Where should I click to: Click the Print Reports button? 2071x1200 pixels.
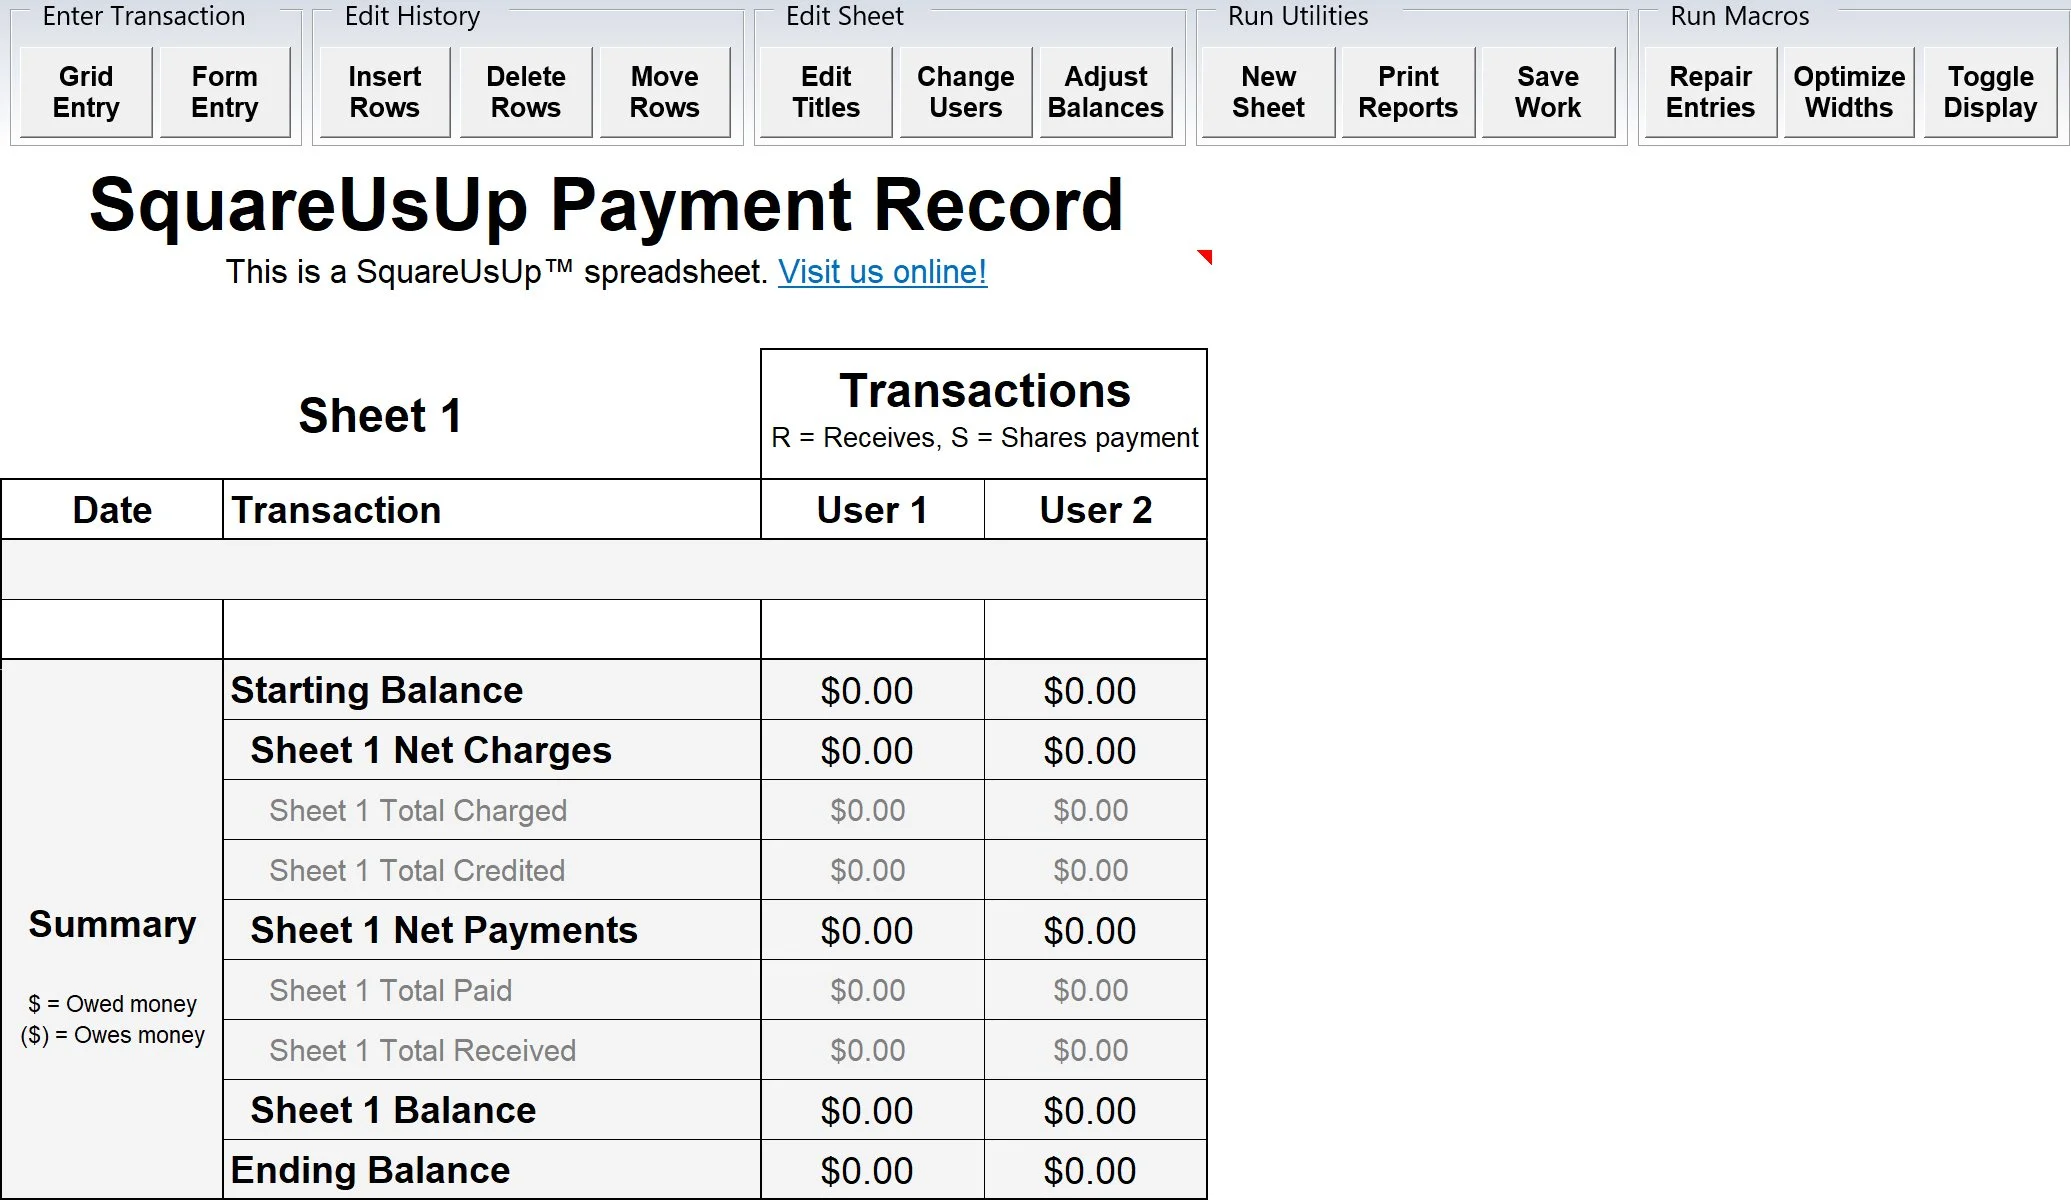tap(1407, 92)
